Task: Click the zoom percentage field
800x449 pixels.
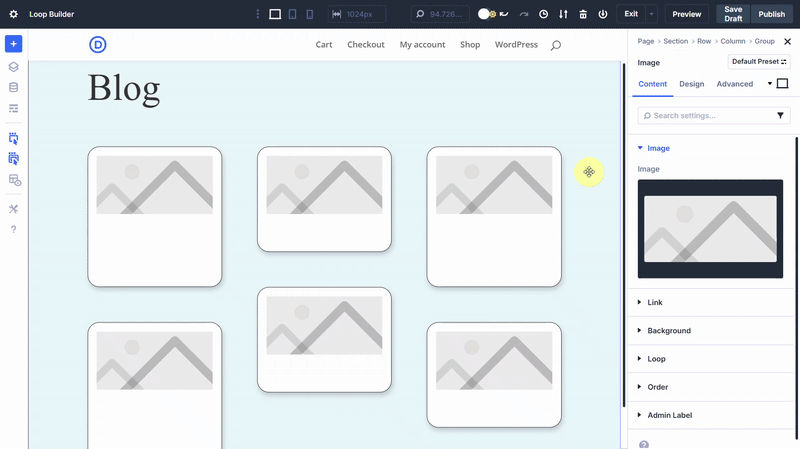Action: pos(439,14)
